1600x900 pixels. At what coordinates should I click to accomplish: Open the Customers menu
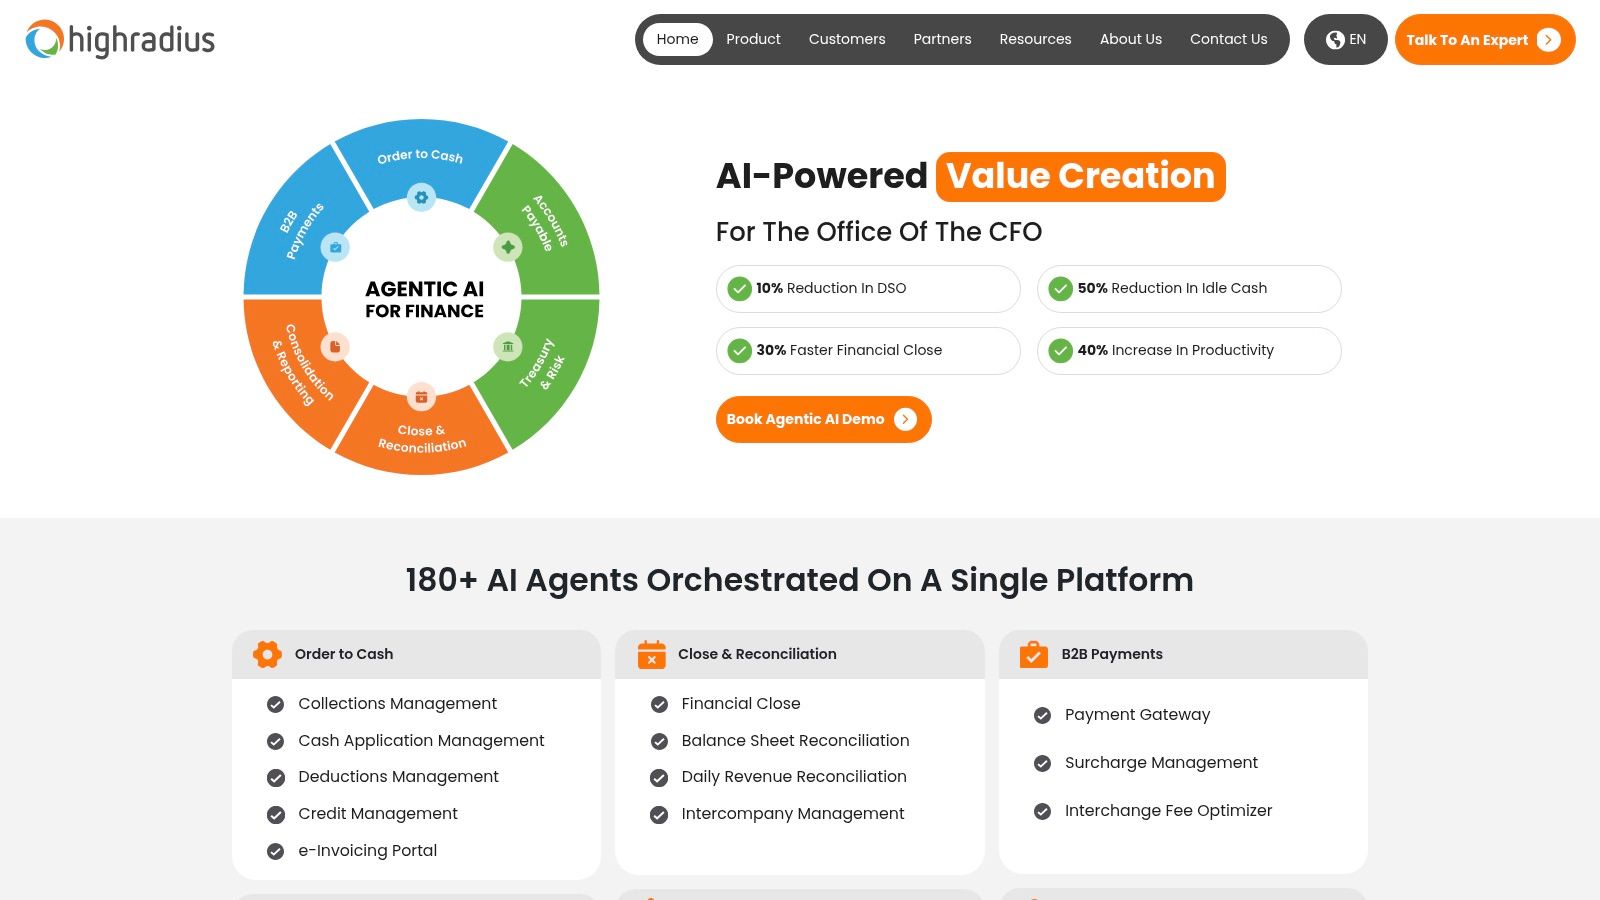[847, 39]
